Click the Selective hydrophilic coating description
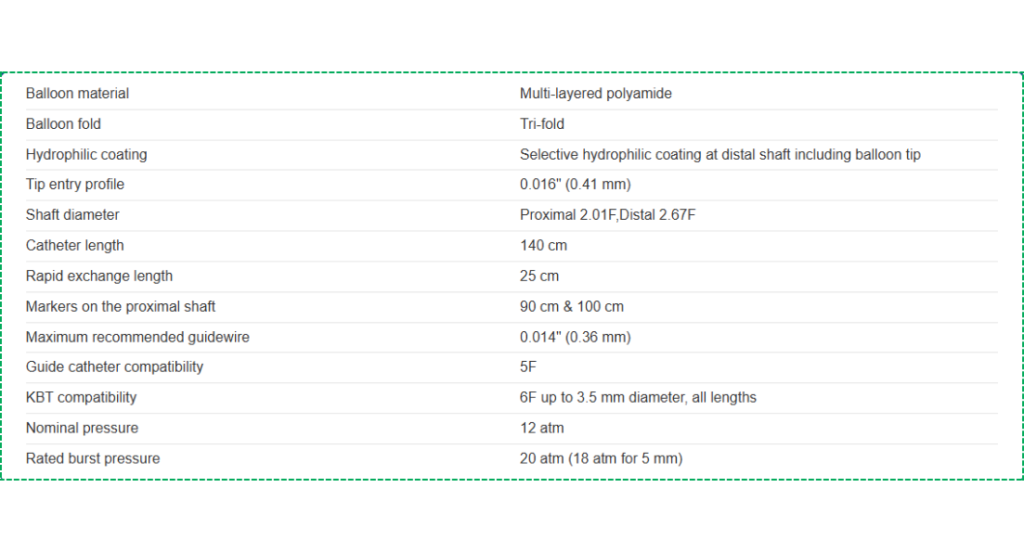1024x552 pixels. (719, 155)
